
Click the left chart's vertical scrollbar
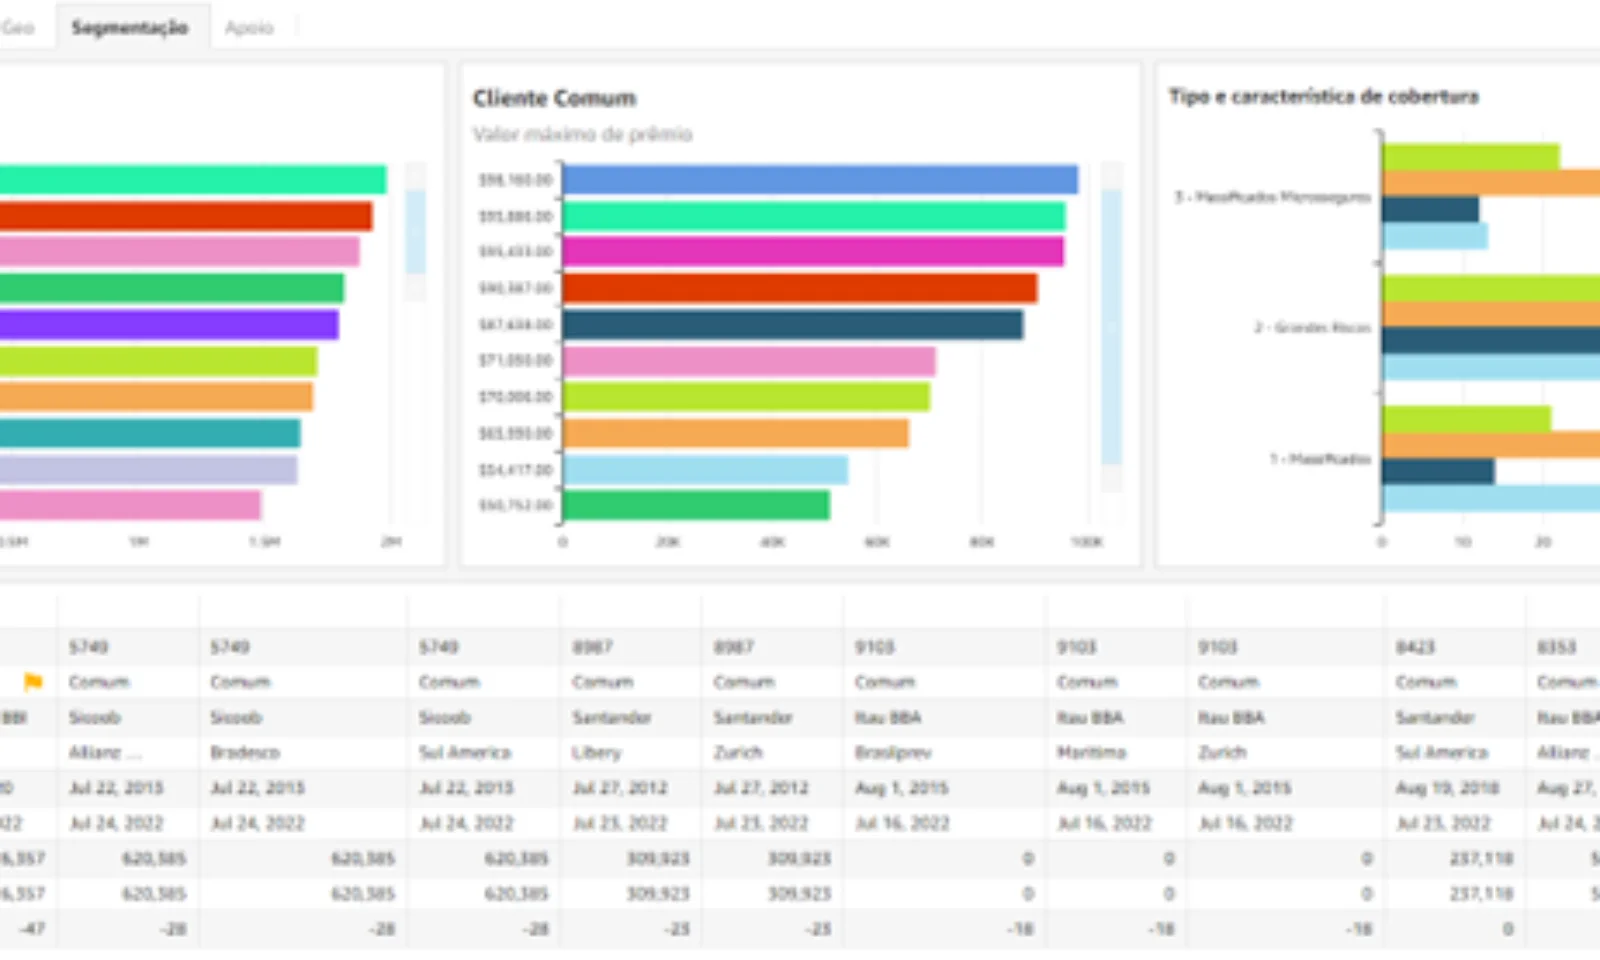(415, 232)
